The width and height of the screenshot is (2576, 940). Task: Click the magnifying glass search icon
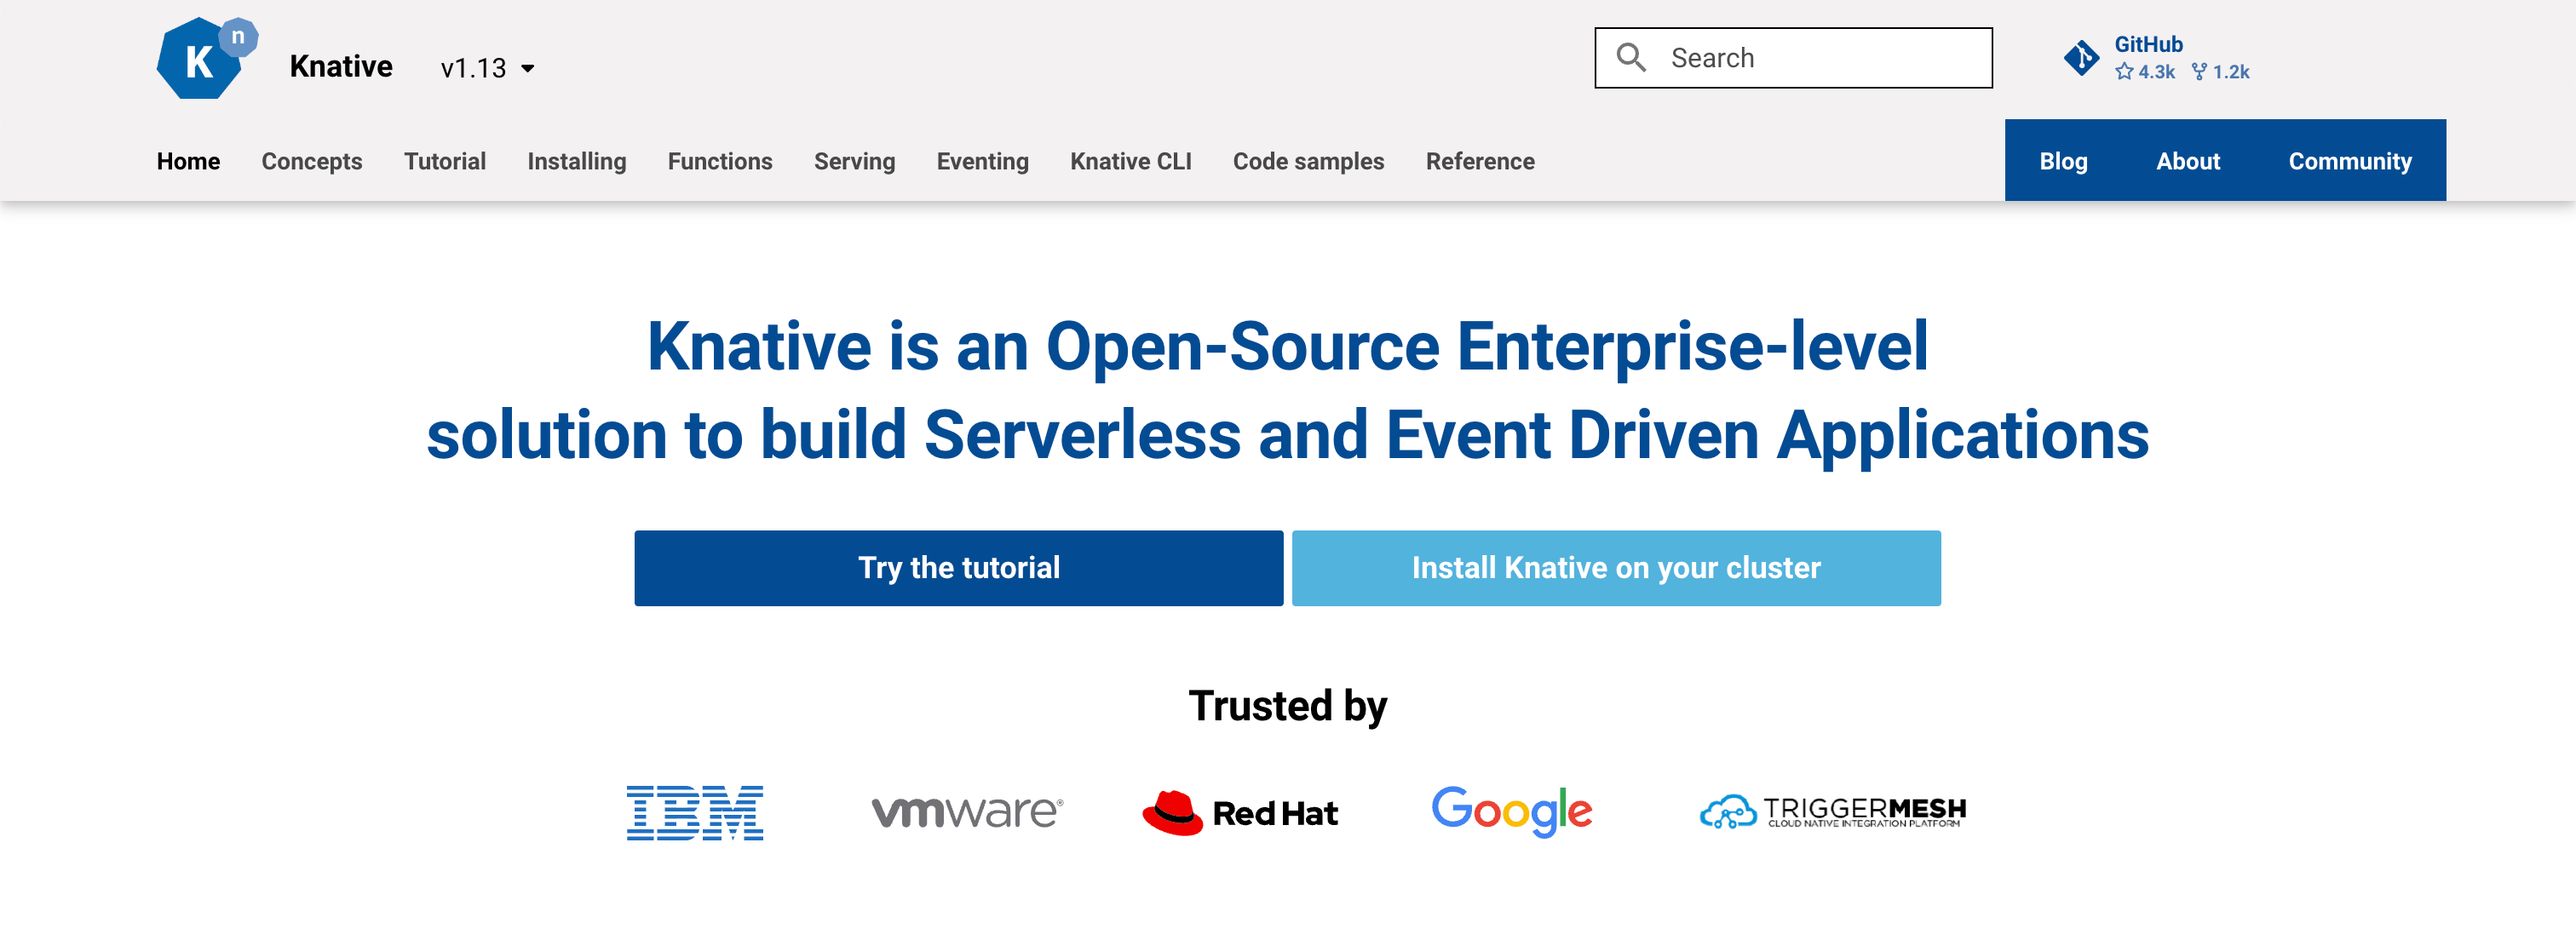[1631, 57]
